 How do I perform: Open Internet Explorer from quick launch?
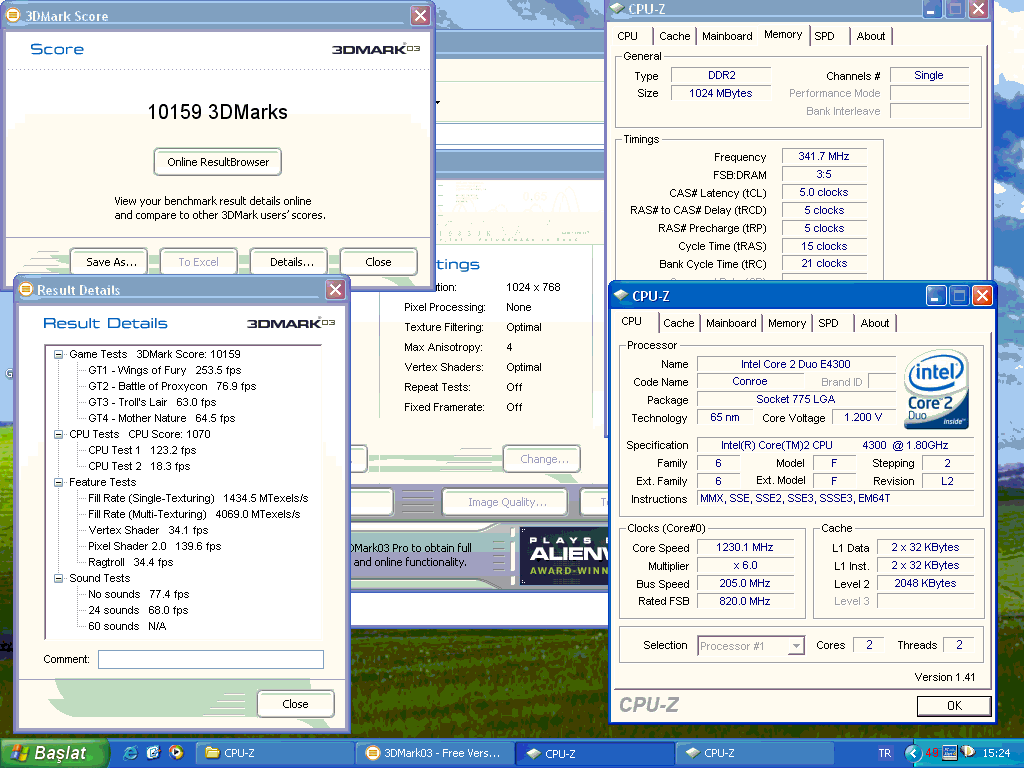[131, 753]
